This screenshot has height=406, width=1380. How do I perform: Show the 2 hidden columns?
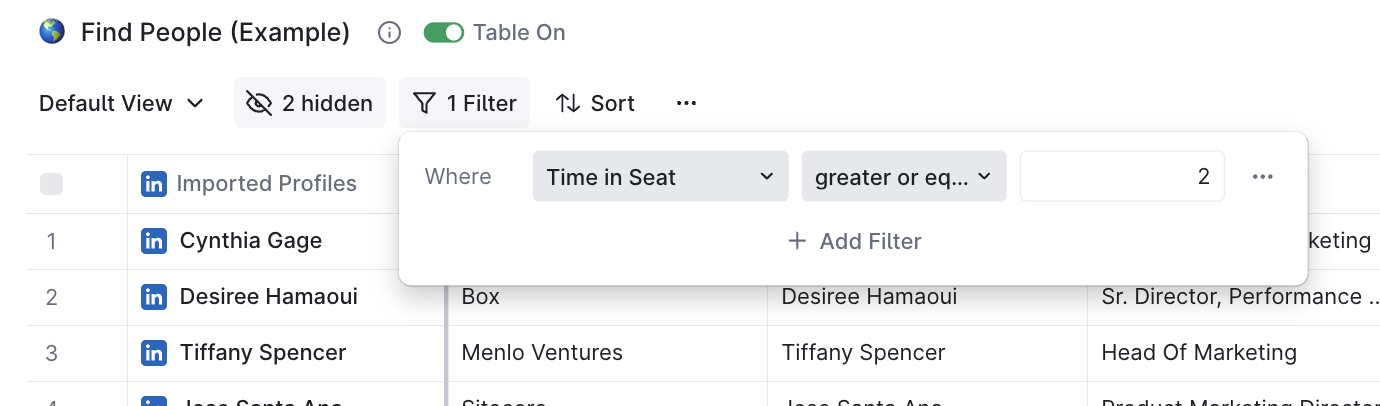[x=310, y=103]
